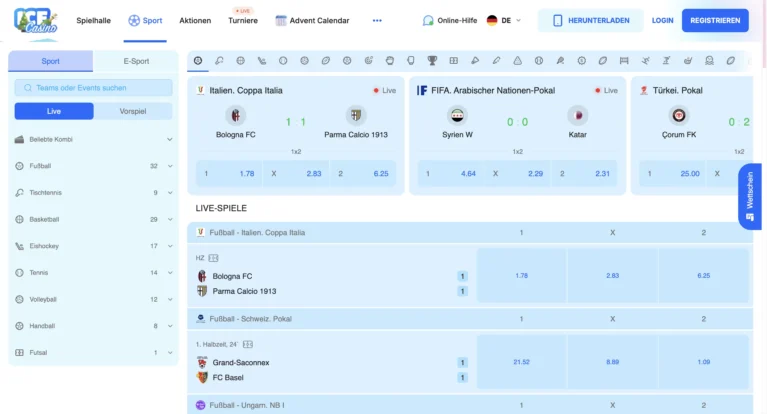Bet on Çorum FK odds 25.00
Image resolution: width=767 pixels, height=414 pixels.
pos(673,173)
